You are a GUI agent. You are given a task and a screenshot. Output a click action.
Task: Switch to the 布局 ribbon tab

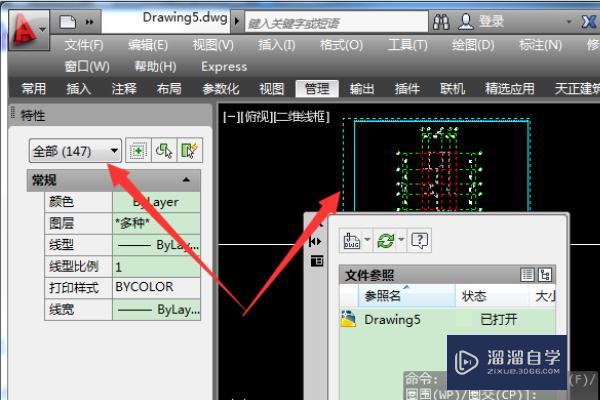tap(169, 89)
